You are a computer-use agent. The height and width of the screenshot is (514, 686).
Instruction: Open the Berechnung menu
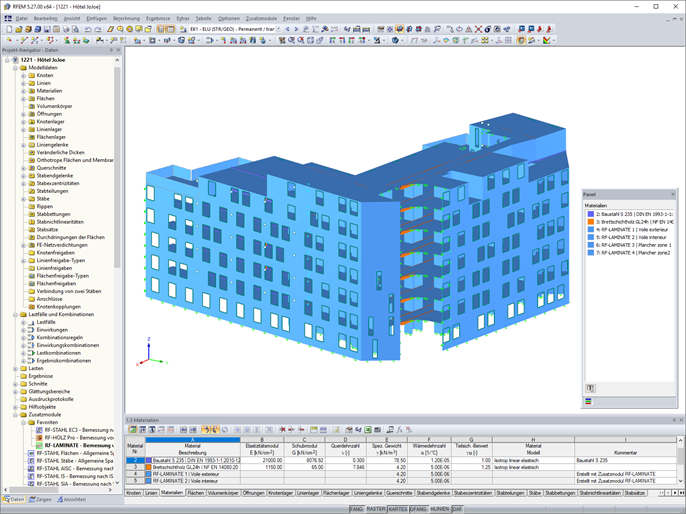126,18
